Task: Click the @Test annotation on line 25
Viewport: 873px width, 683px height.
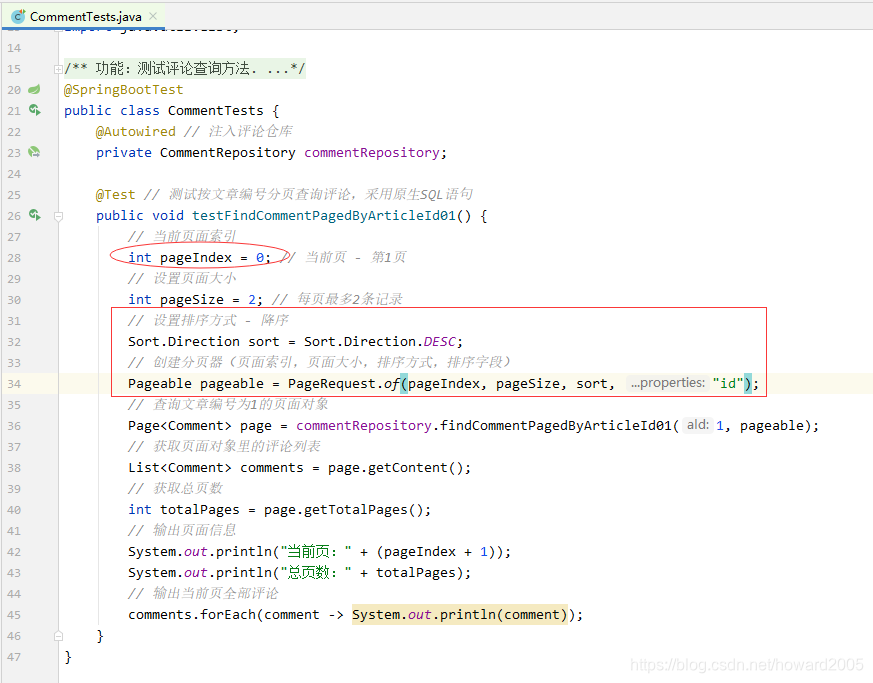Action: [x=115, y=195]
